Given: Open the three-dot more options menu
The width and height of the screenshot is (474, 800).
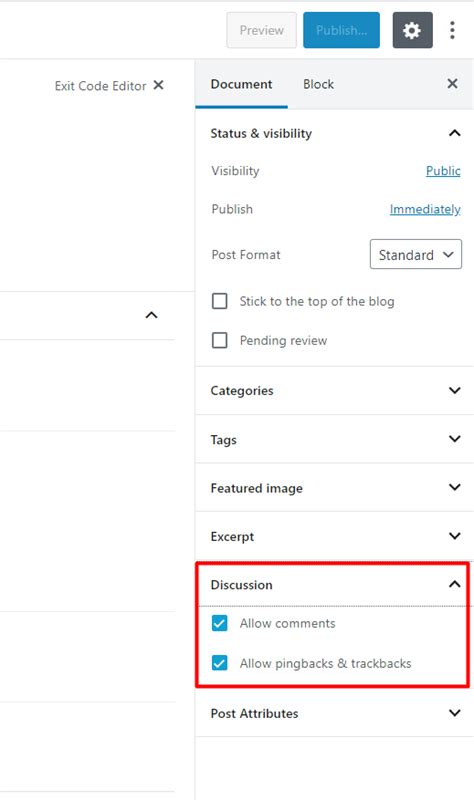Looking at the screenshot, I should 452,31.
